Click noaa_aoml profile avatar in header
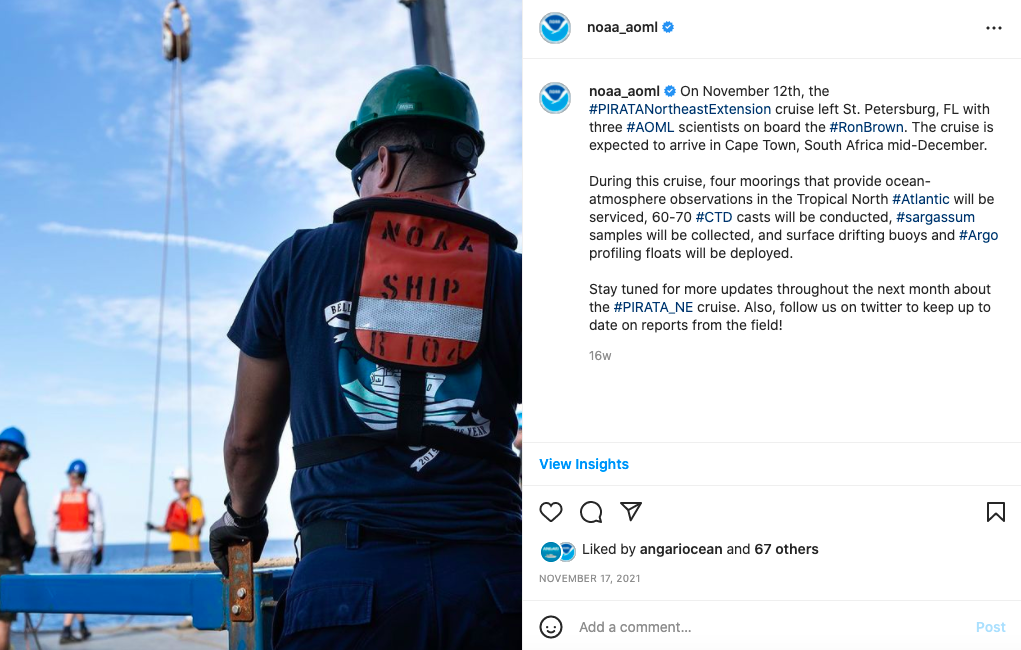 pyautogui.click(x=555, y=28)
